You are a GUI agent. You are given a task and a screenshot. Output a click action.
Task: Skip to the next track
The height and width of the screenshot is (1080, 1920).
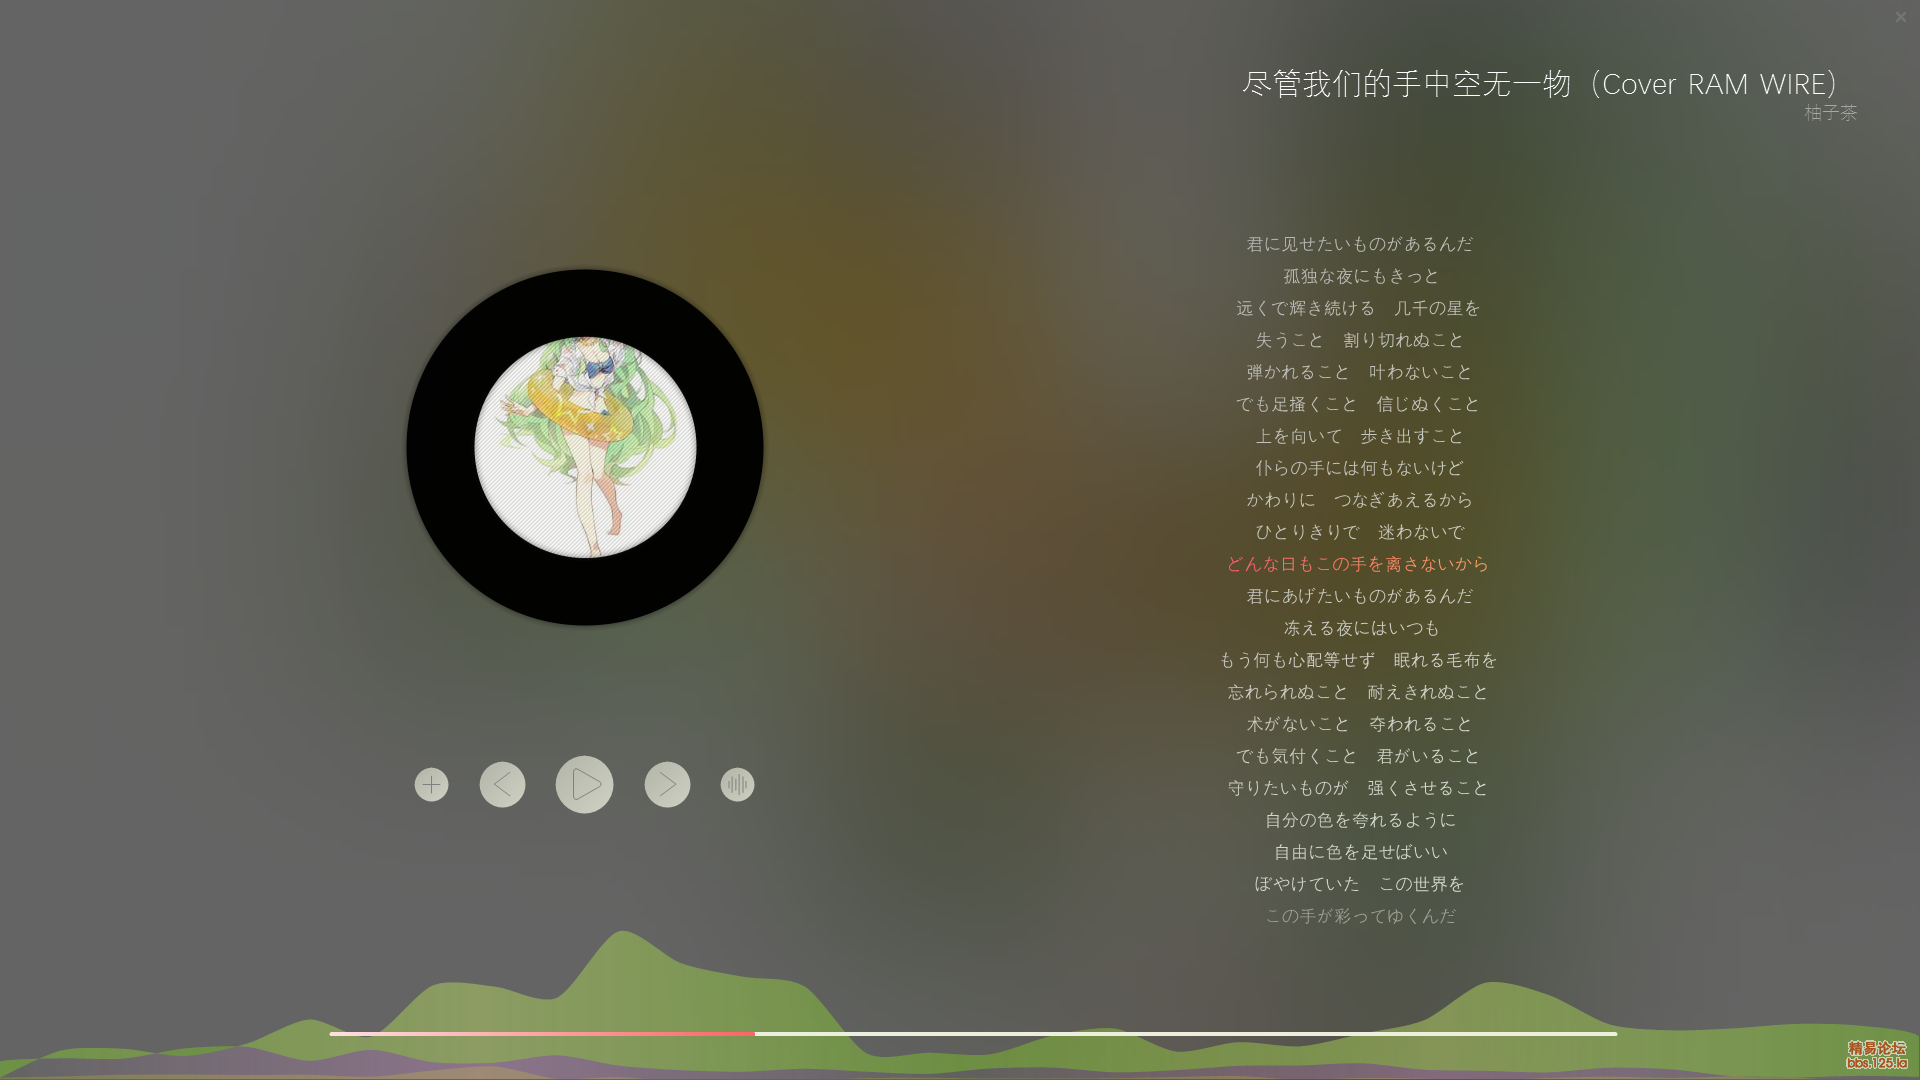[x=667, y=785]
